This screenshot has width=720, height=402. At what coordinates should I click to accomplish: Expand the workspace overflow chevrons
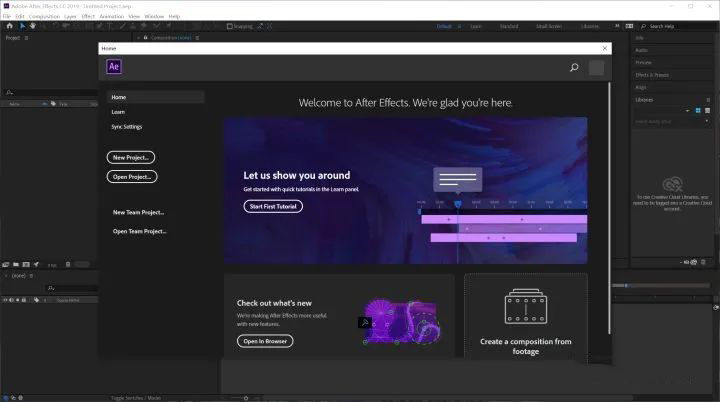(x=617, y=26)
